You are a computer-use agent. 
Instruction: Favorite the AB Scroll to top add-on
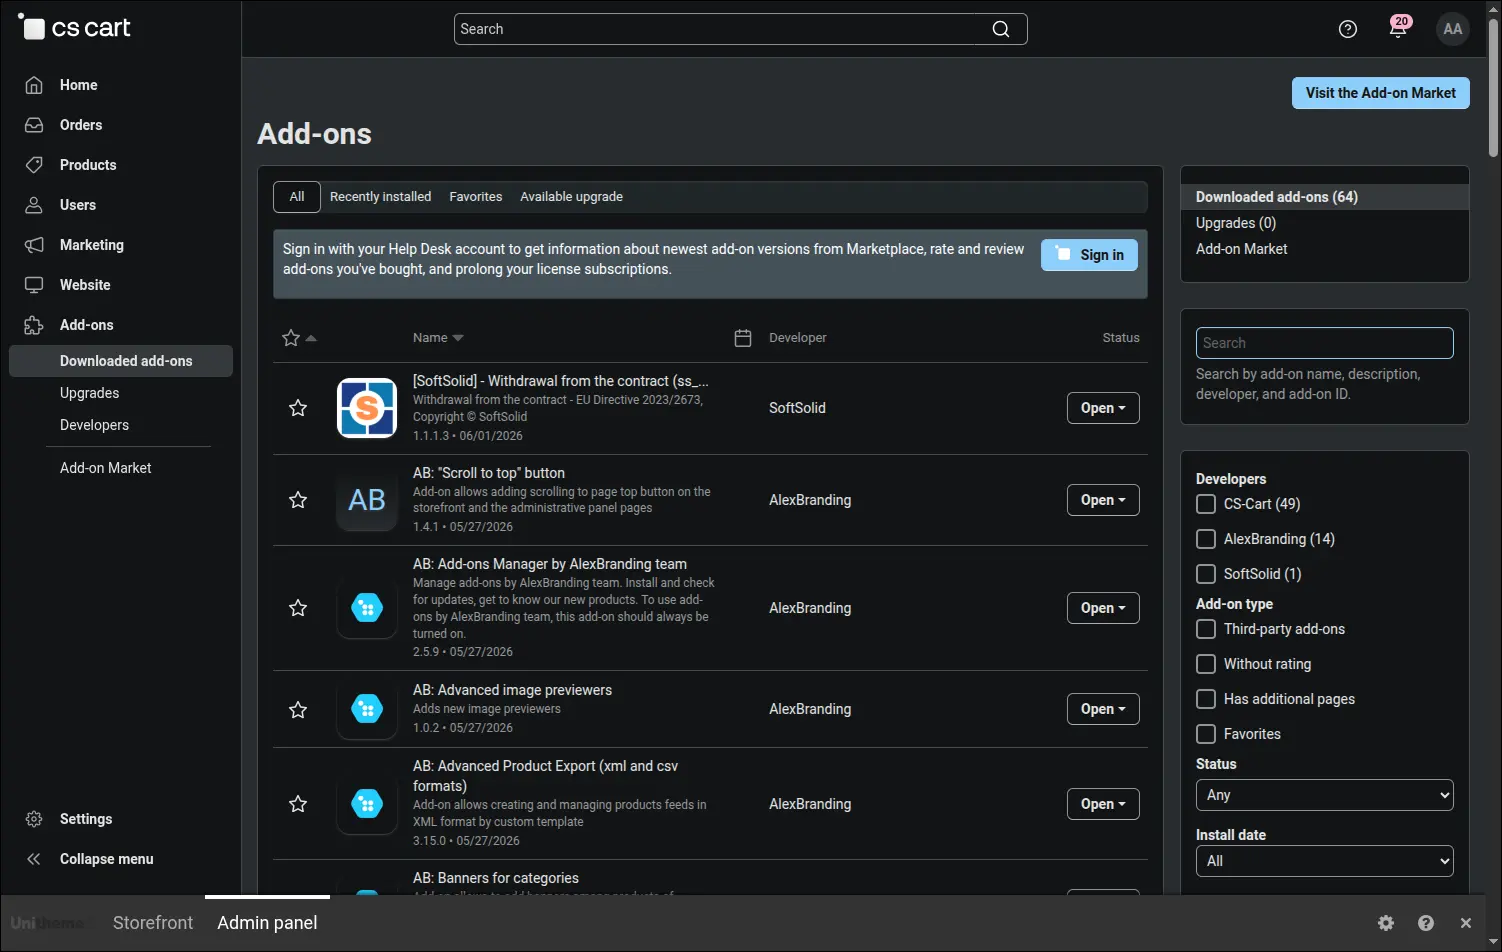[298, 500]
